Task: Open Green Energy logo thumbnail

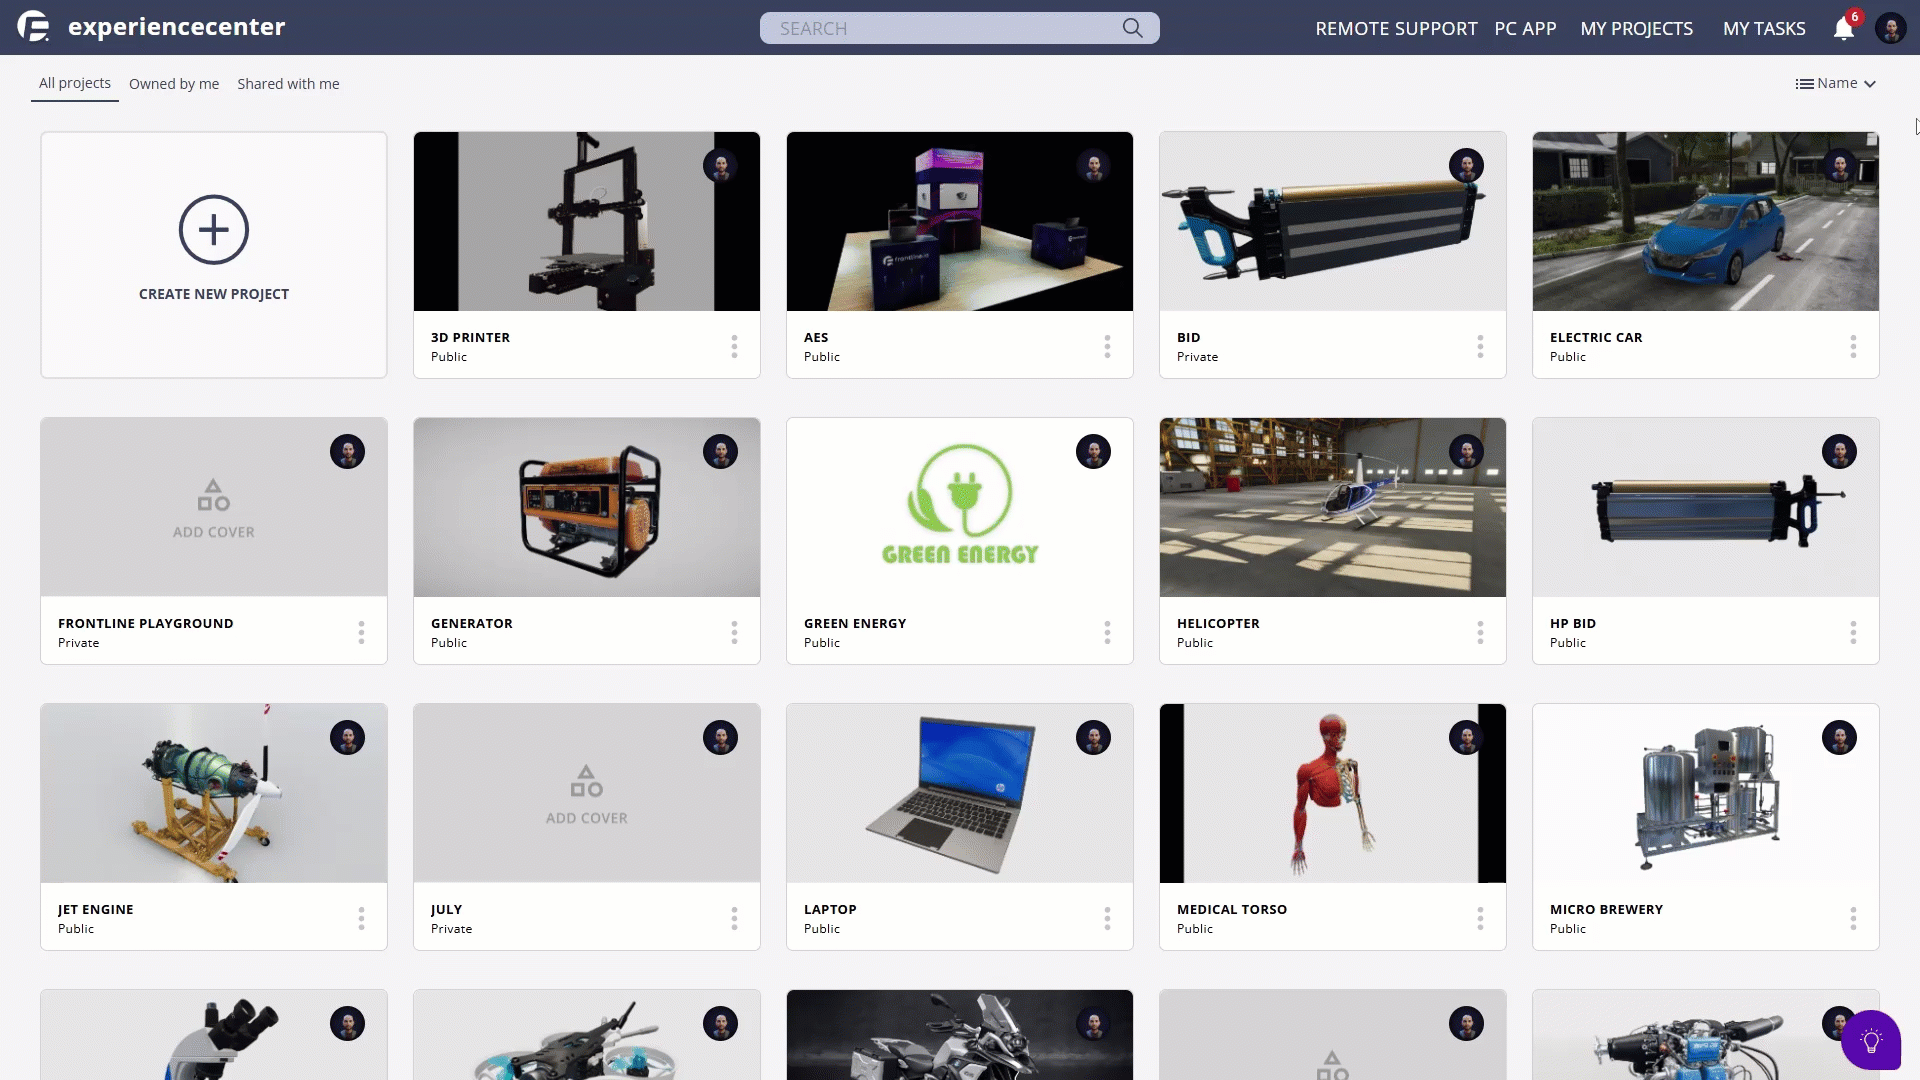Action: pos(960,507)
